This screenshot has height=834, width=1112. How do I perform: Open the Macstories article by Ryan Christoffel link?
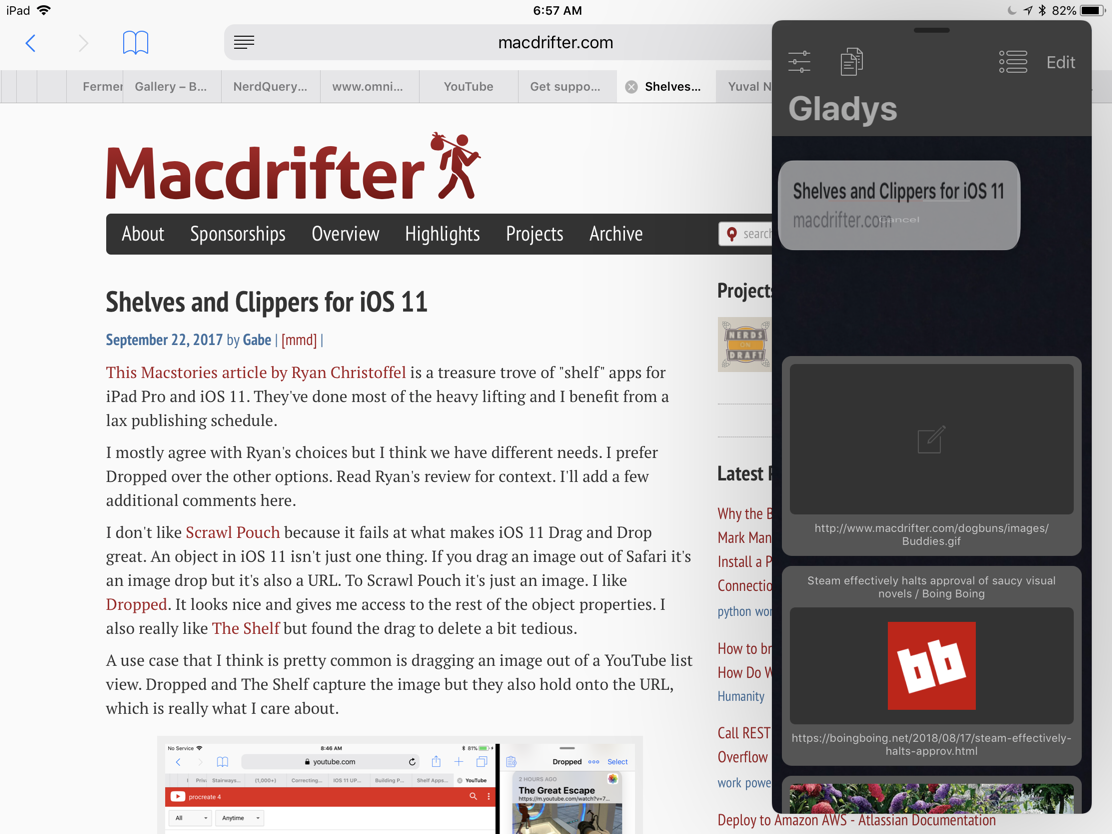pyautogui.click(x=256, y=372)
